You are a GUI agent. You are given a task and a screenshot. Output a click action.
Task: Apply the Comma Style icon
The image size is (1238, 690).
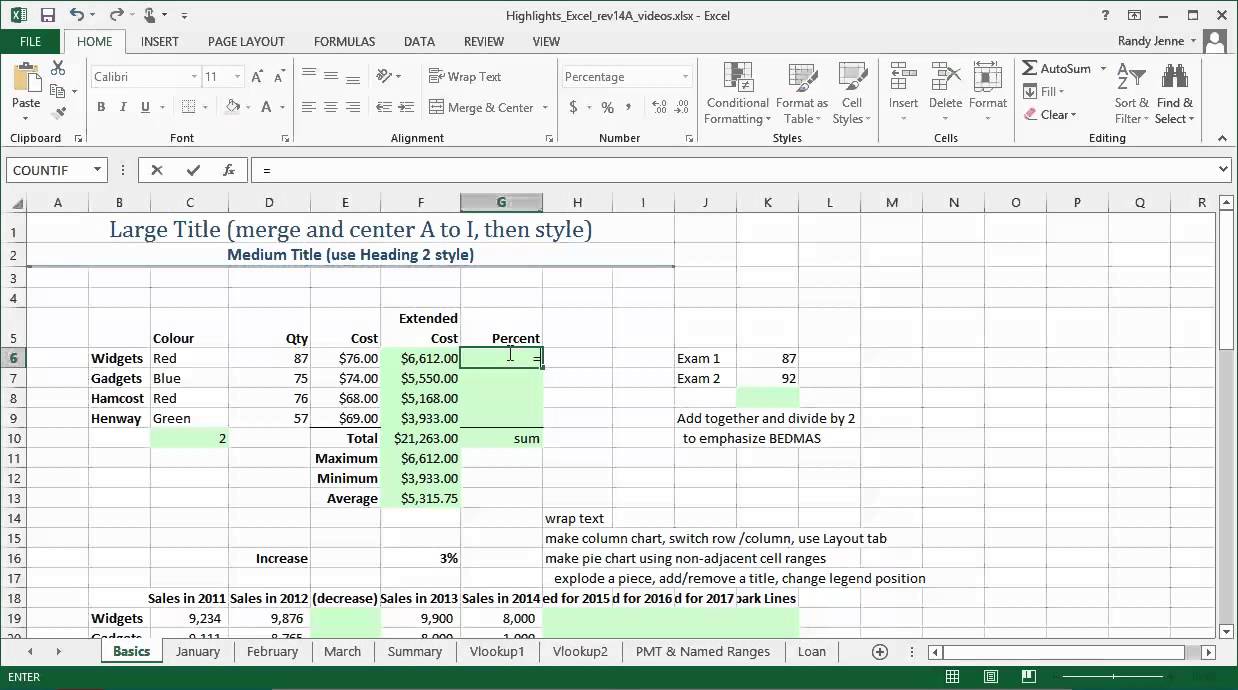click(630, 107)
